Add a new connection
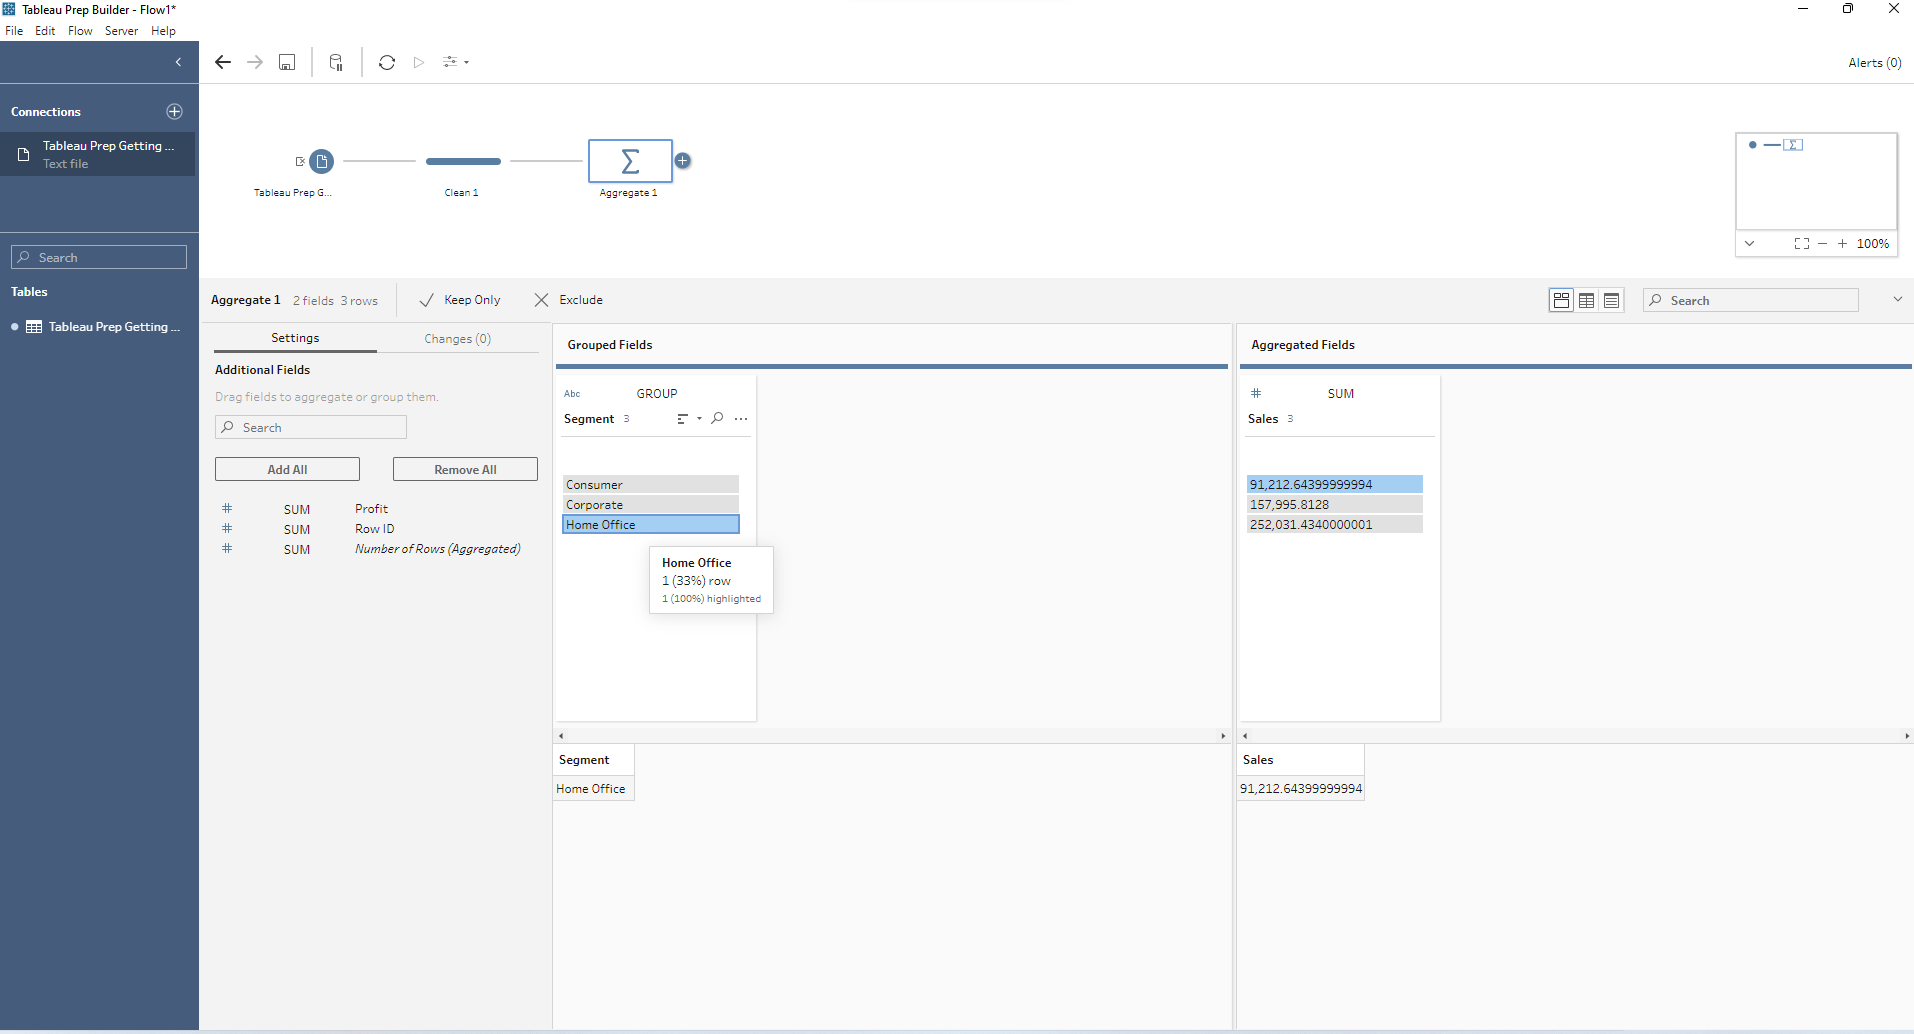Viewport: 1914px width, 1034px height. [x=174, y=111]
